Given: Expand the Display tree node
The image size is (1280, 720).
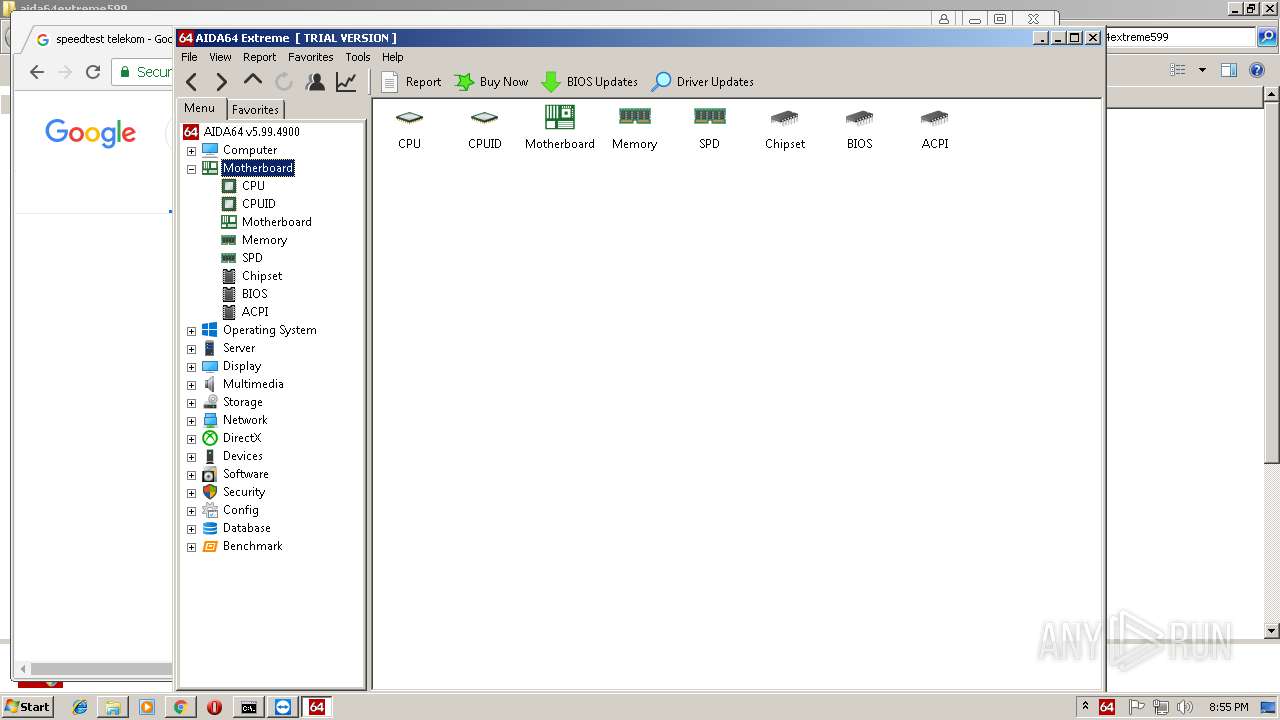Looking at the screenshot, I should point(191,366).
